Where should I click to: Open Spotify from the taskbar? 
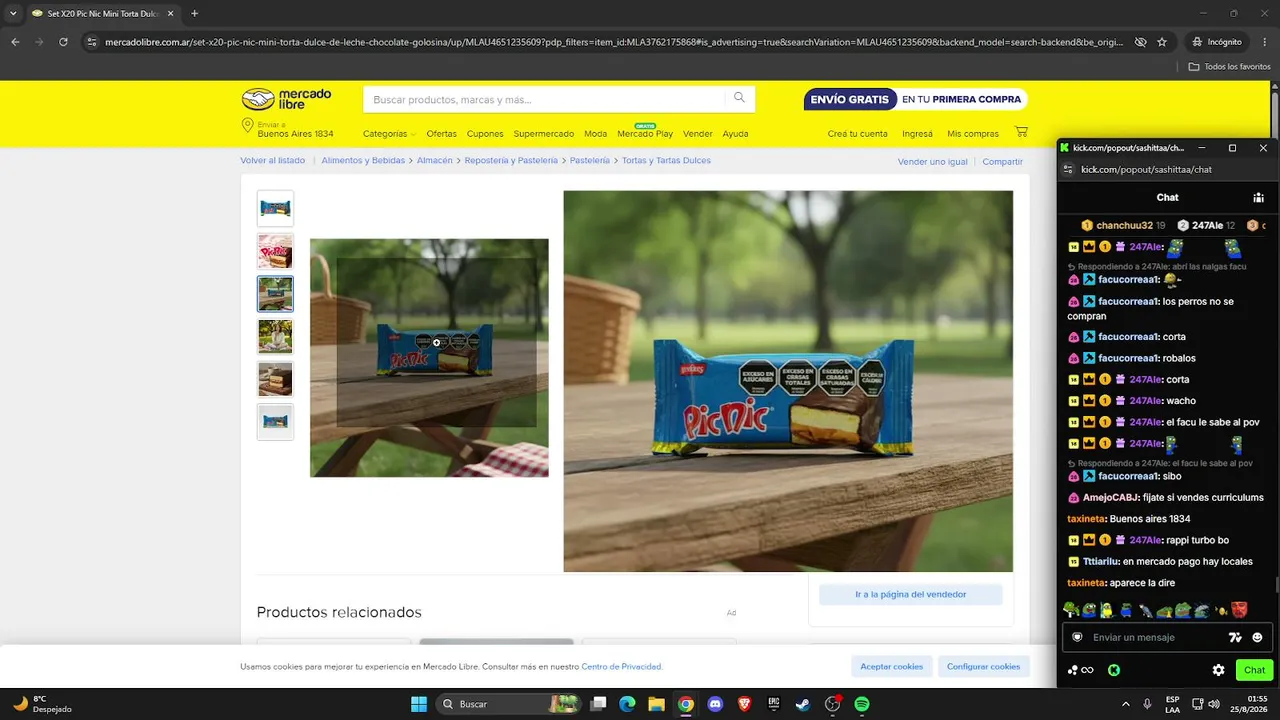tap(862, 704)
